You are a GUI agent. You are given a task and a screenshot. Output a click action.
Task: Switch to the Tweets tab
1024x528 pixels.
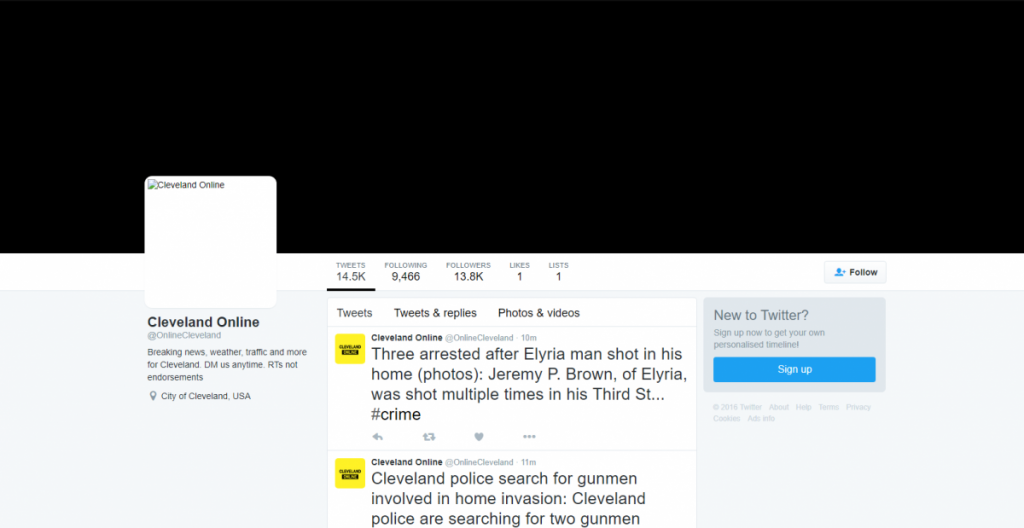pos(354,313)
